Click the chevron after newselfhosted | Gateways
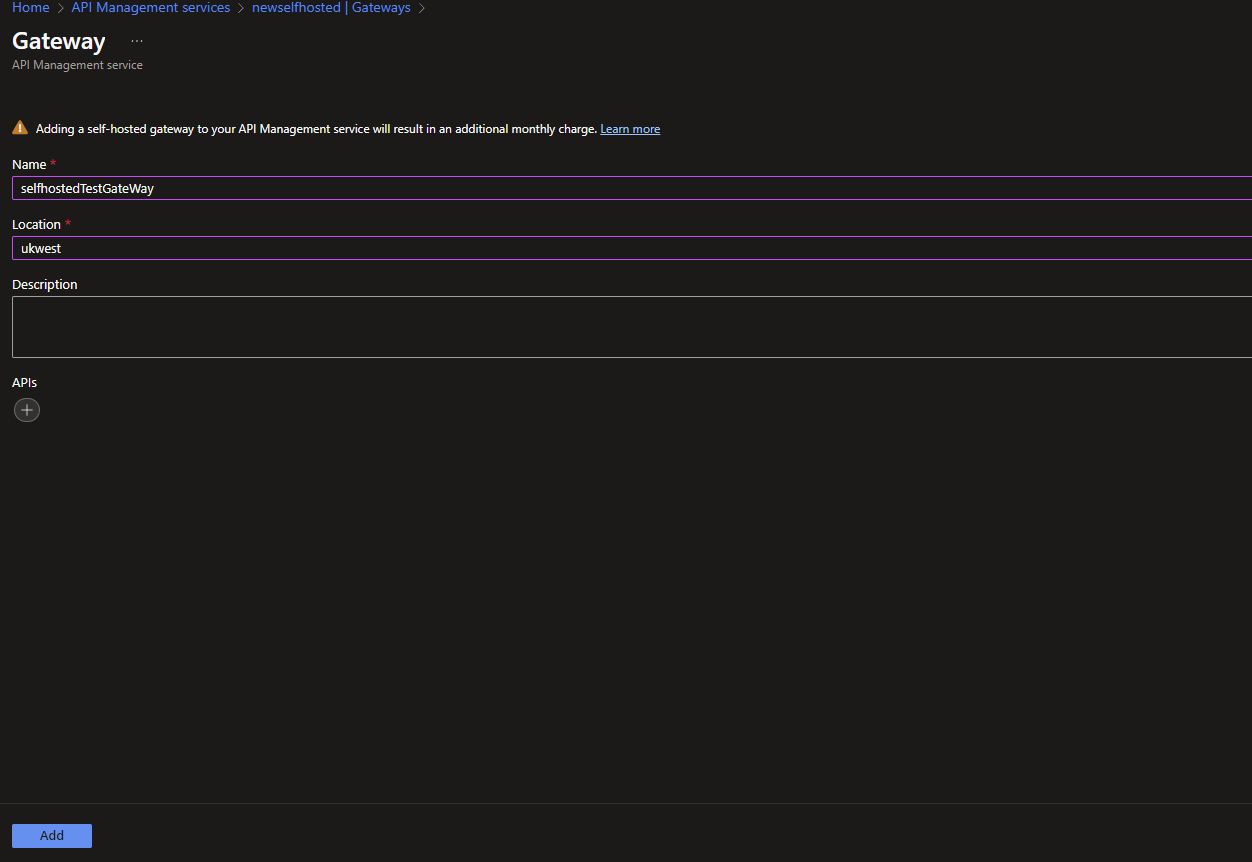Image resolution: width=1252 pixels, height=862 pixels. click(x=421, y=8)
